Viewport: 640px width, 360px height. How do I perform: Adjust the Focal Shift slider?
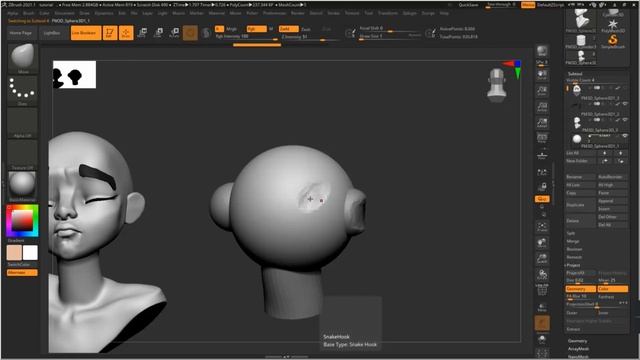coord(390,29)
